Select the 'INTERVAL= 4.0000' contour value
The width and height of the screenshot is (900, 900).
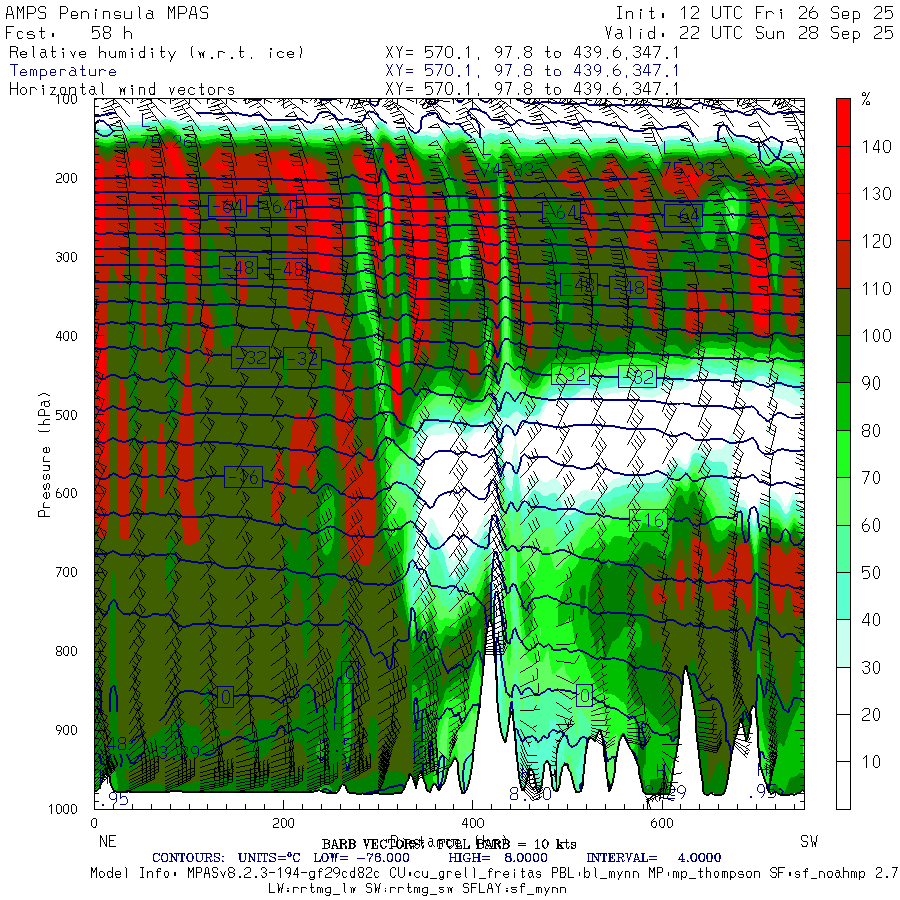pos(654,858)
